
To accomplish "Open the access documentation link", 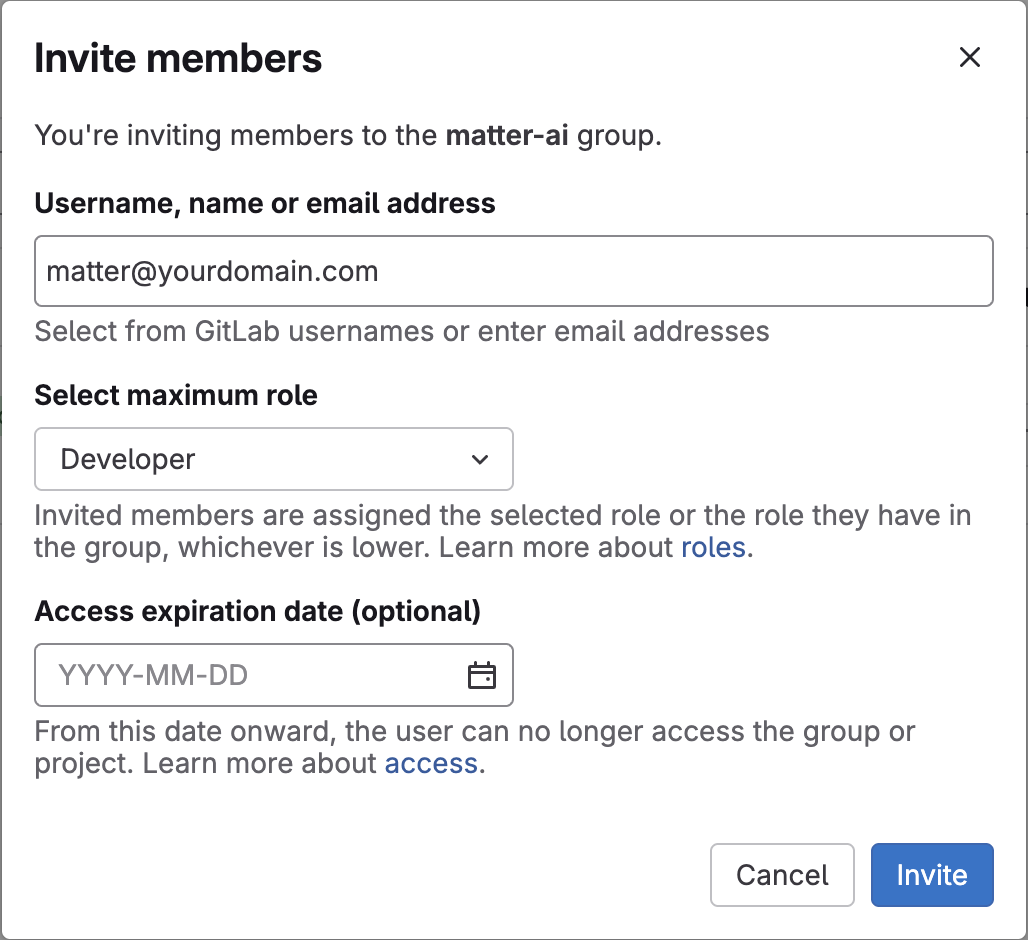I will click(431, 764).
